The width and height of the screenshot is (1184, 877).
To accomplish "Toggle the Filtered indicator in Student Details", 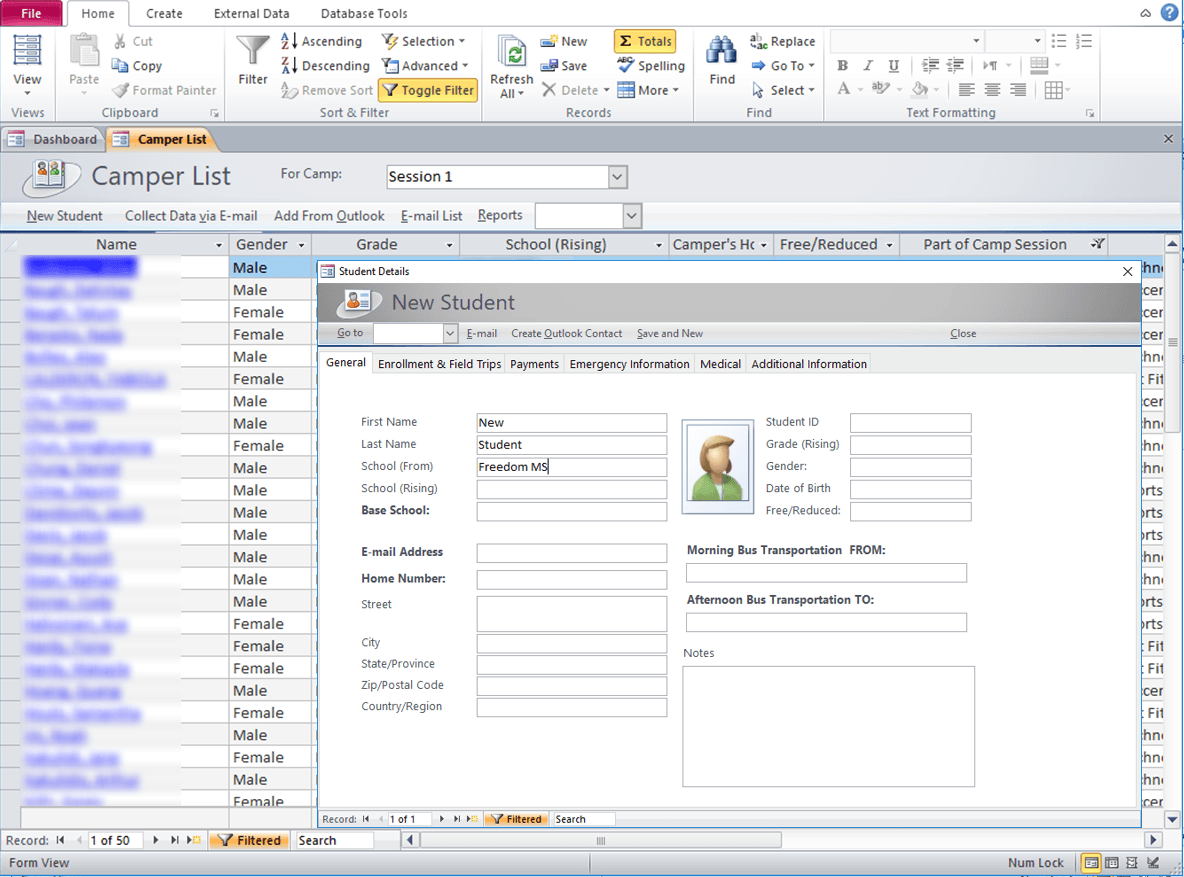I will point(515,819).
